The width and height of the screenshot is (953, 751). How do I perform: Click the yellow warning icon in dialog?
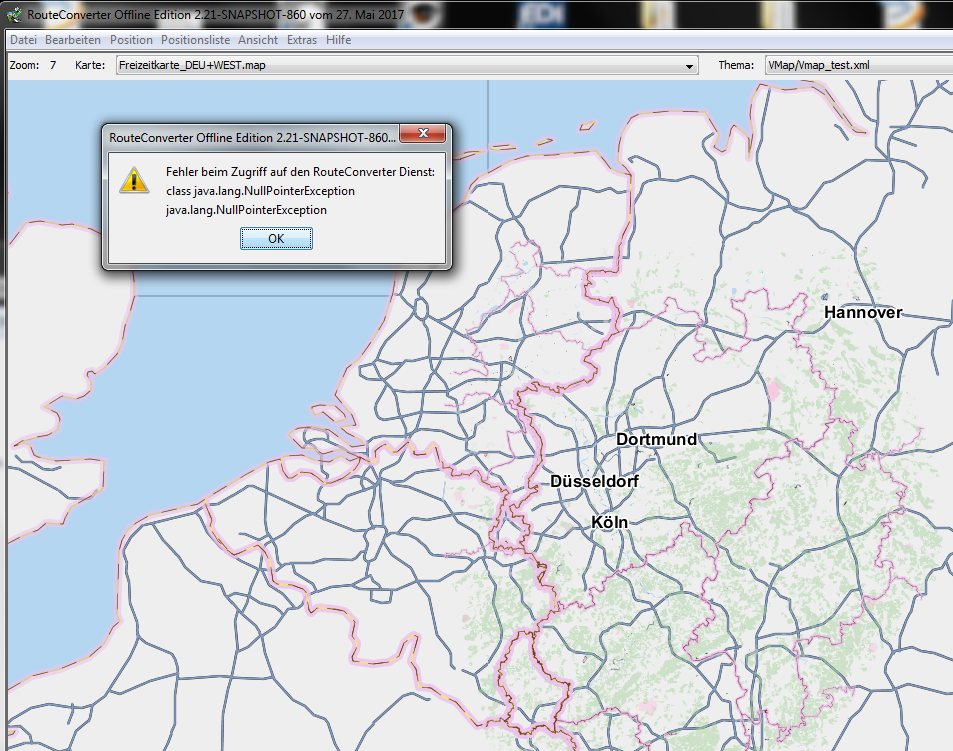(133, 181)
